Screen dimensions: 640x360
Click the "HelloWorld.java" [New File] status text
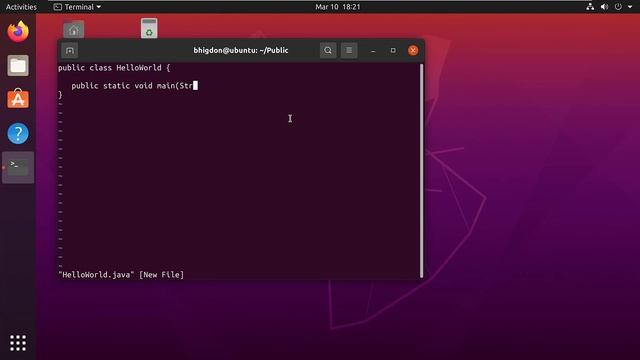121,275
